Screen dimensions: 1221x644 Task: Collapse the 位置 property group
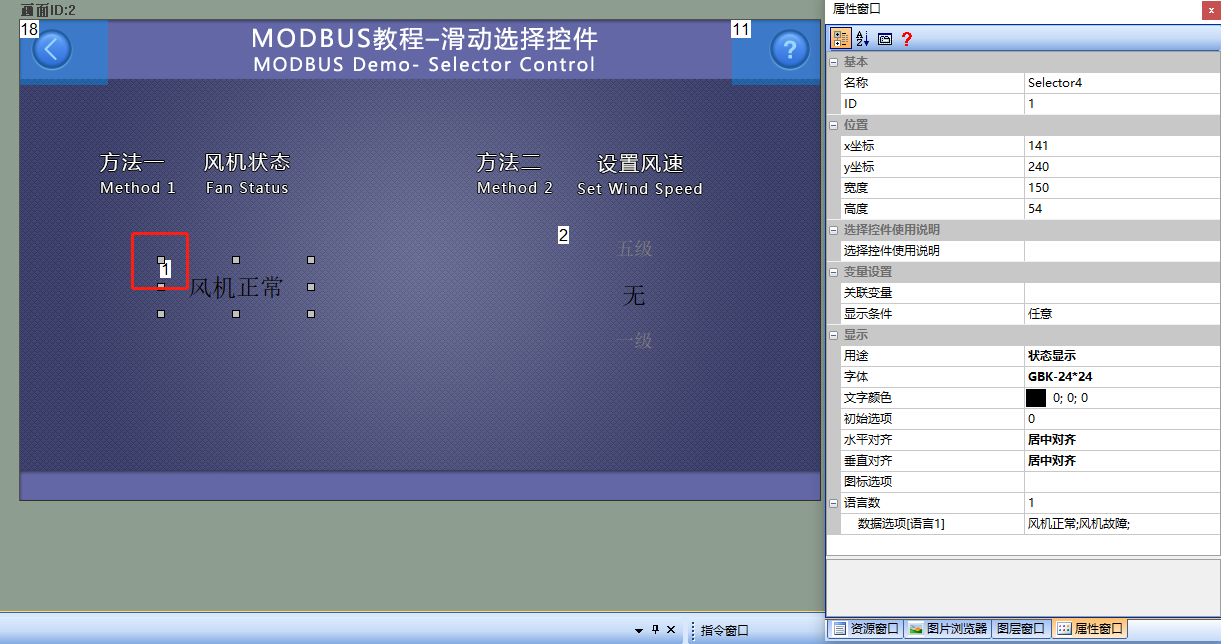coord(833,125)
